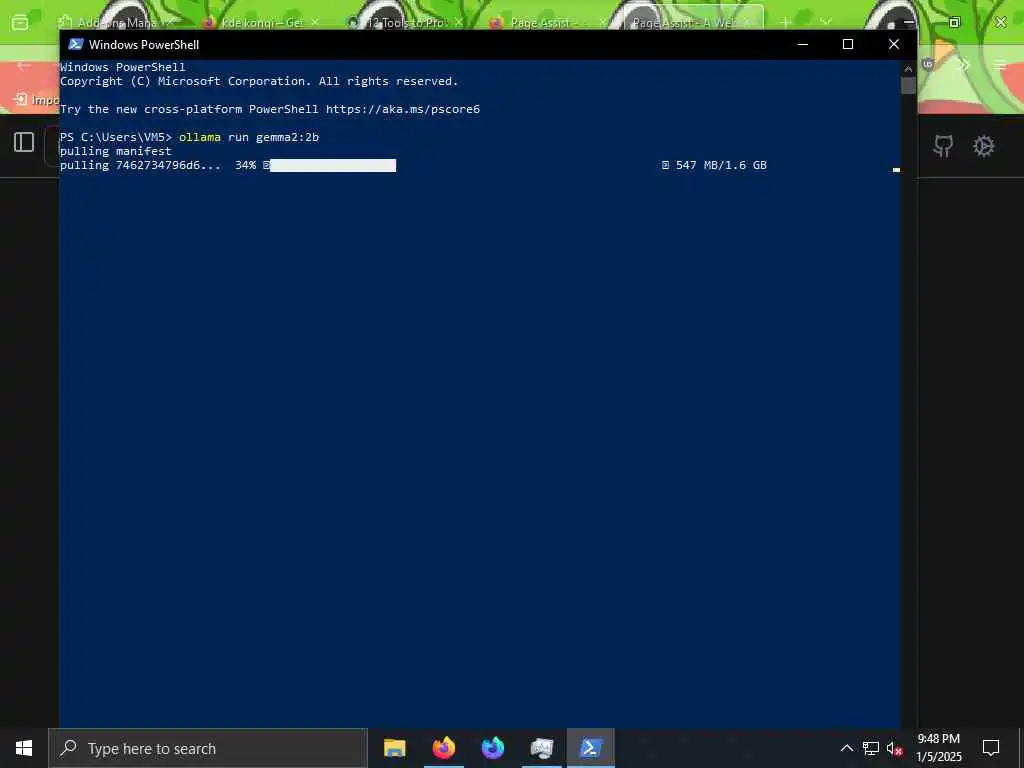Toggle the Page Assist sidebar panel icon
This screenshot has width=1024, height=768.
click(24, 142)
